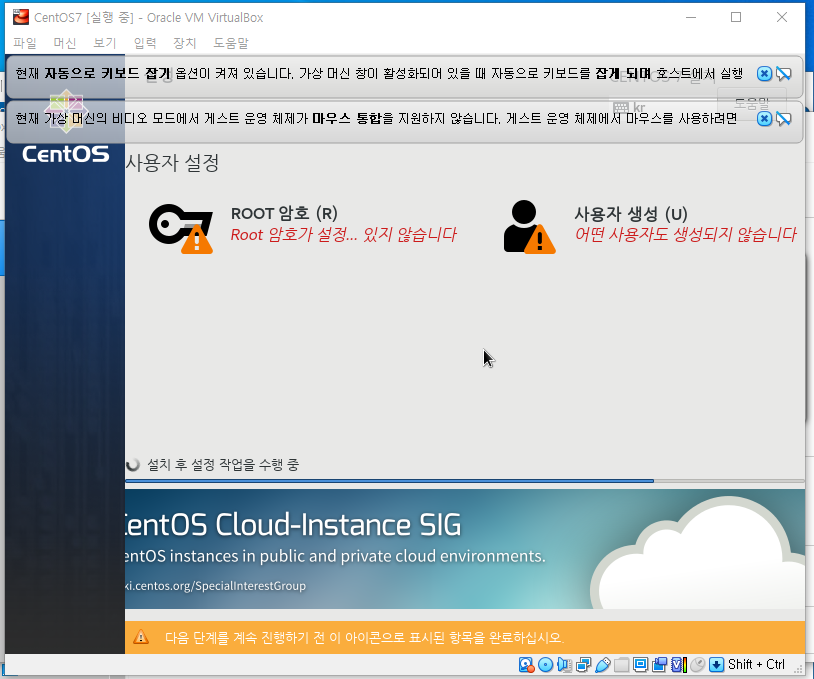Click the mouse integration status icon
The height and width of the screenshot is (679, 814).
coord(698,664)
